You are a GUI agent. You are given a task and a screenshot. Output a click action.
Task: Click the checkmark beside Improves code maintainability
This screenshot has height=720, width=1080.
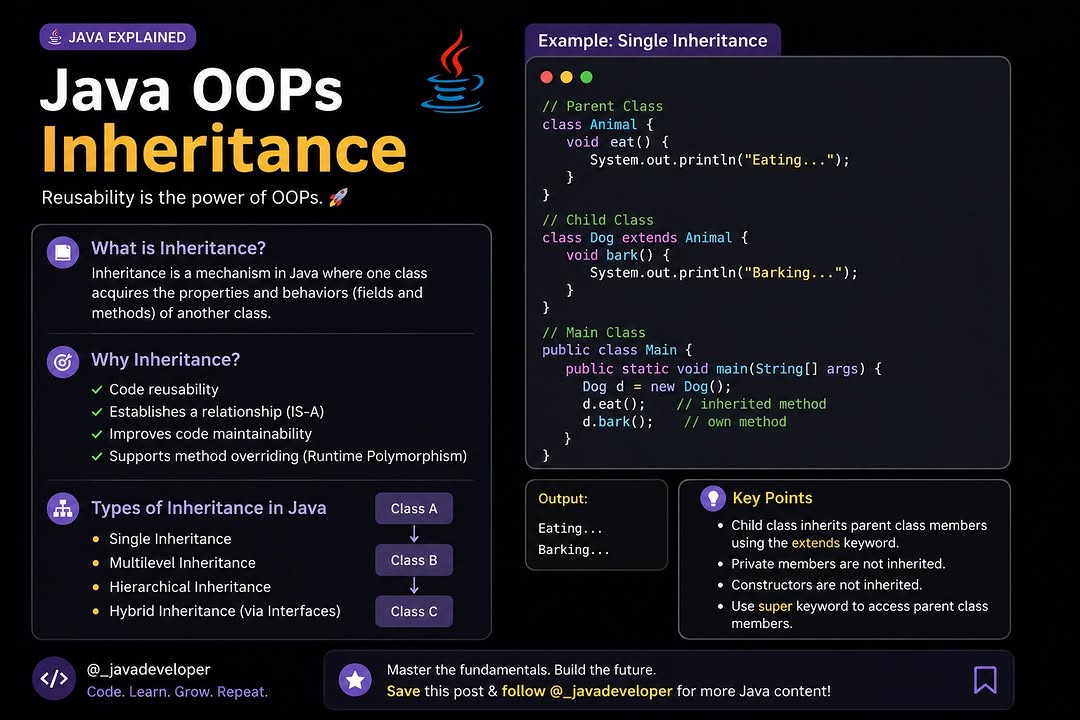coord(97,434)
